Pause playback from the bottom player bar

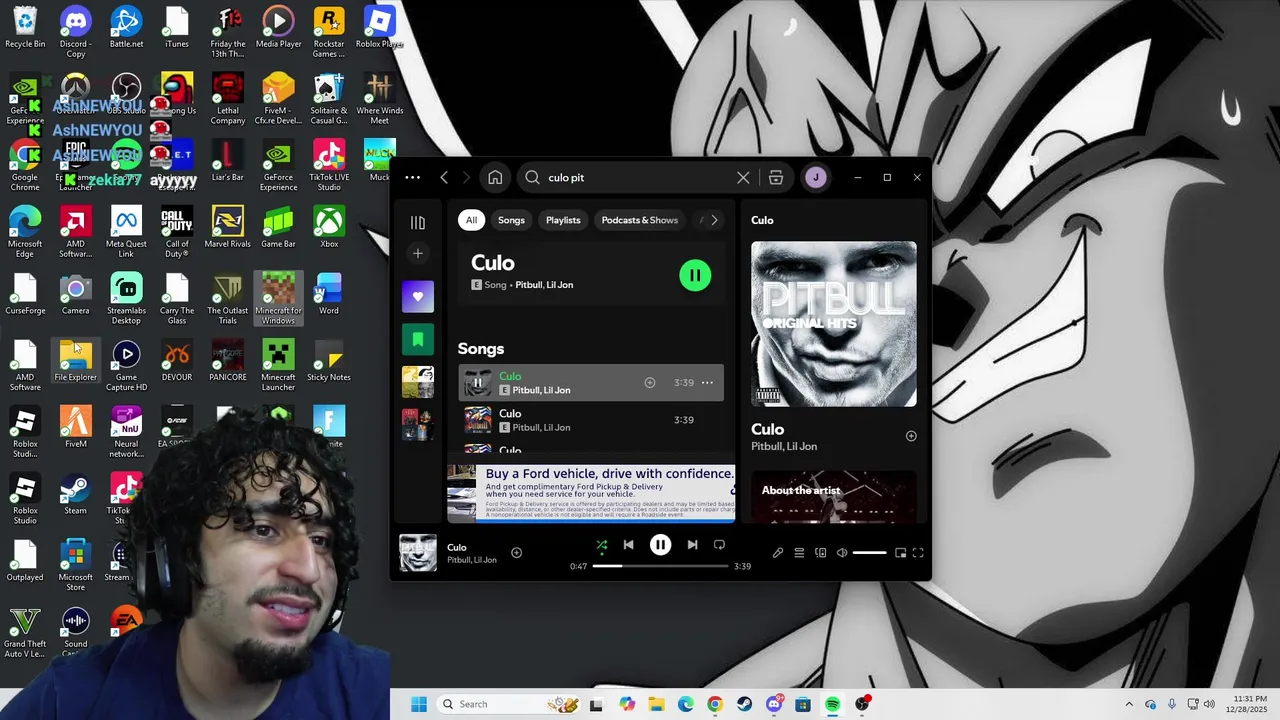coord(660,545)
